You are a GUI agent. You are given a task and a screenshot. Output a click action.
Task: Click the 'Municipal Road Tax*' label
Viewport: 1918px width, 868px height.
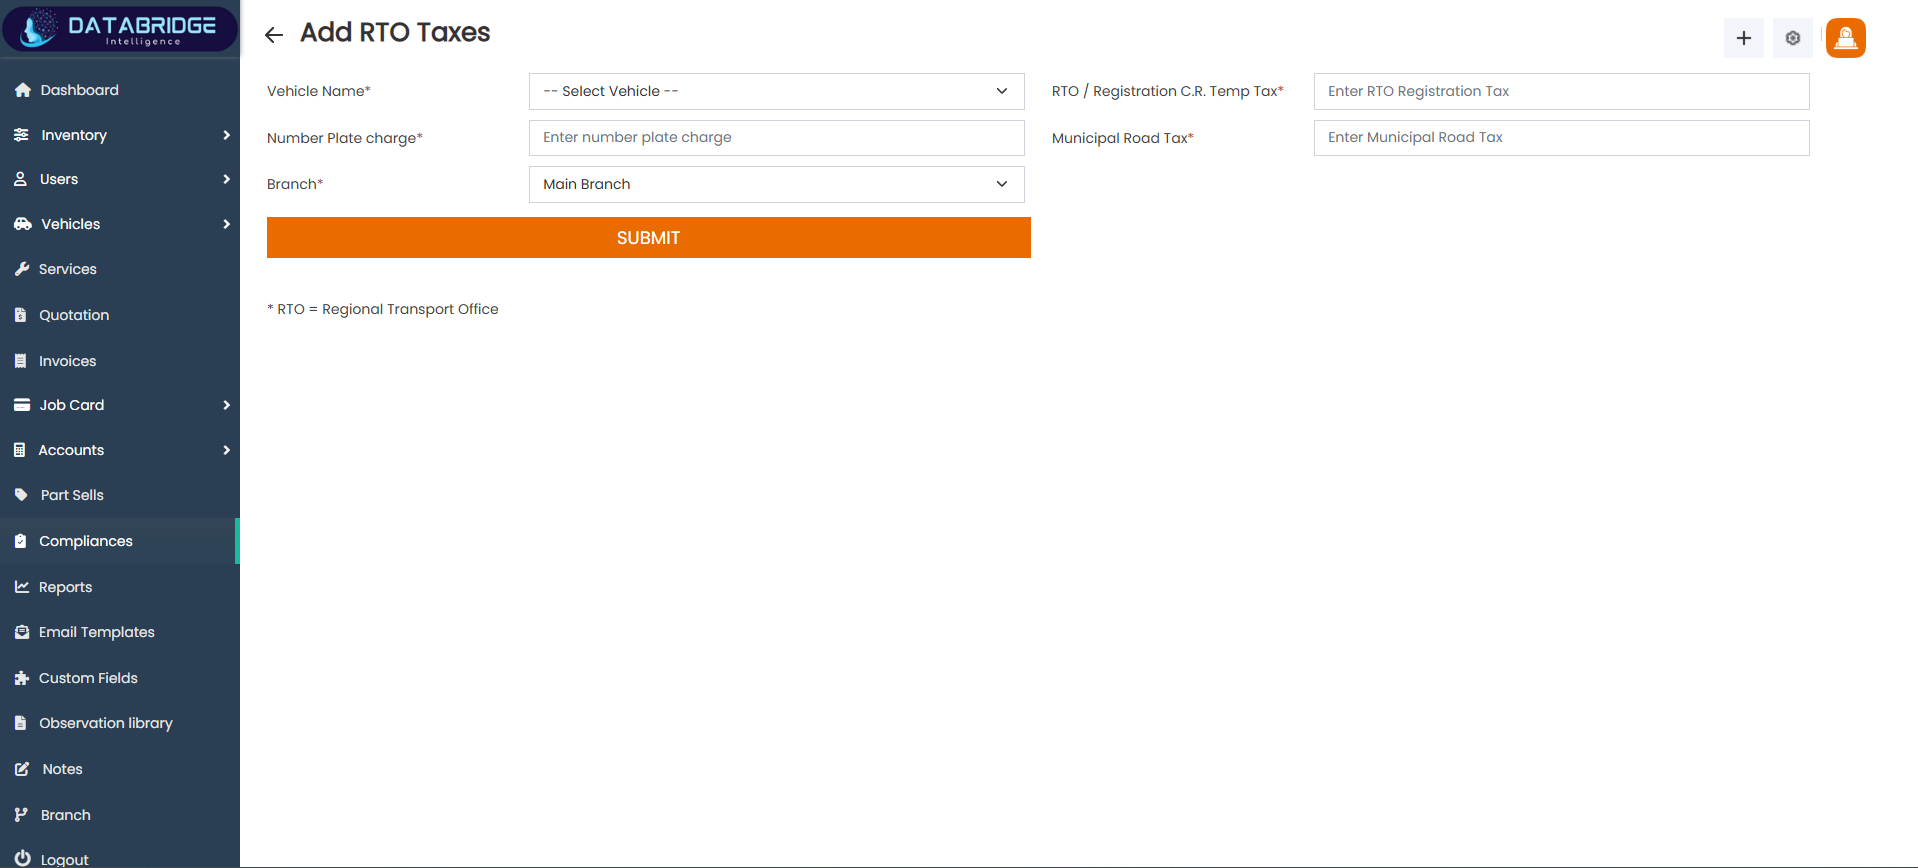[x=1123, y=138]
